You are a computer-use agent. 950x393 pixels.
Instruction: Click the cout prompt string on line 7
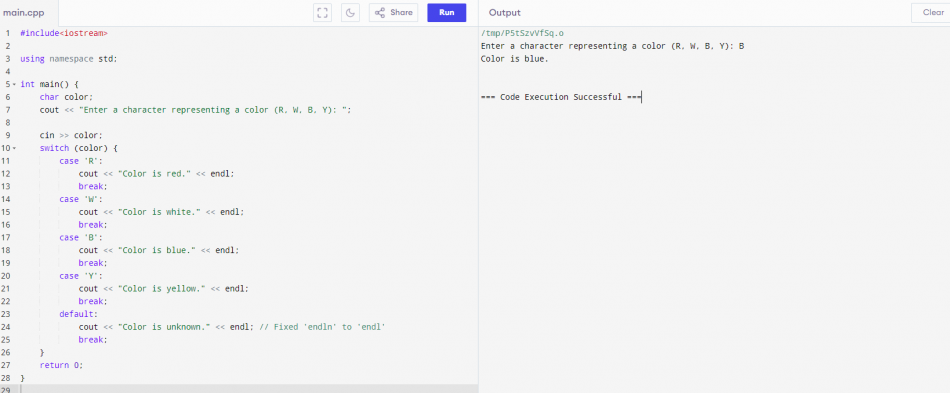click(213, 110)
